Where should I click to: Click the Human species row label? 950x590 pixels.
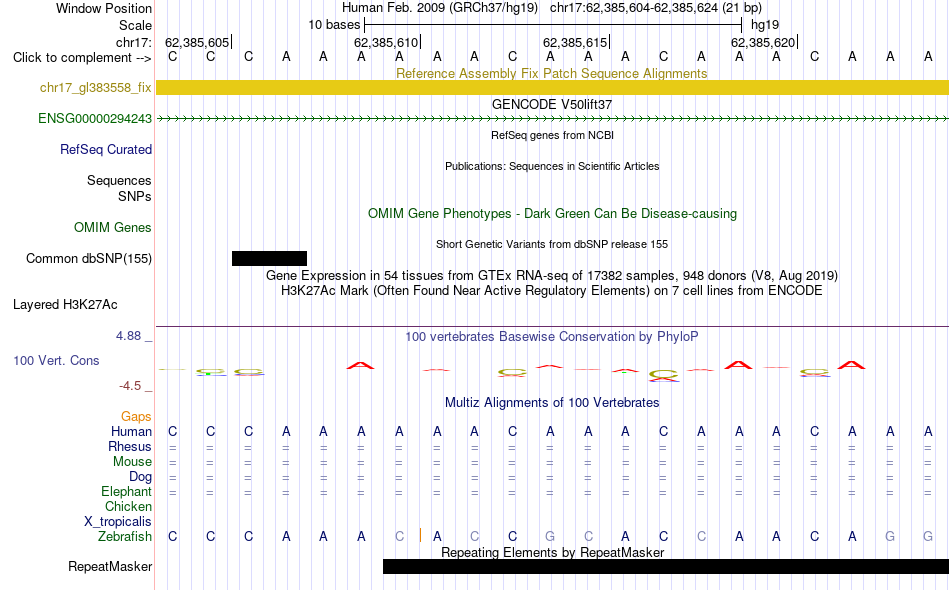click(x=131, y=431)
